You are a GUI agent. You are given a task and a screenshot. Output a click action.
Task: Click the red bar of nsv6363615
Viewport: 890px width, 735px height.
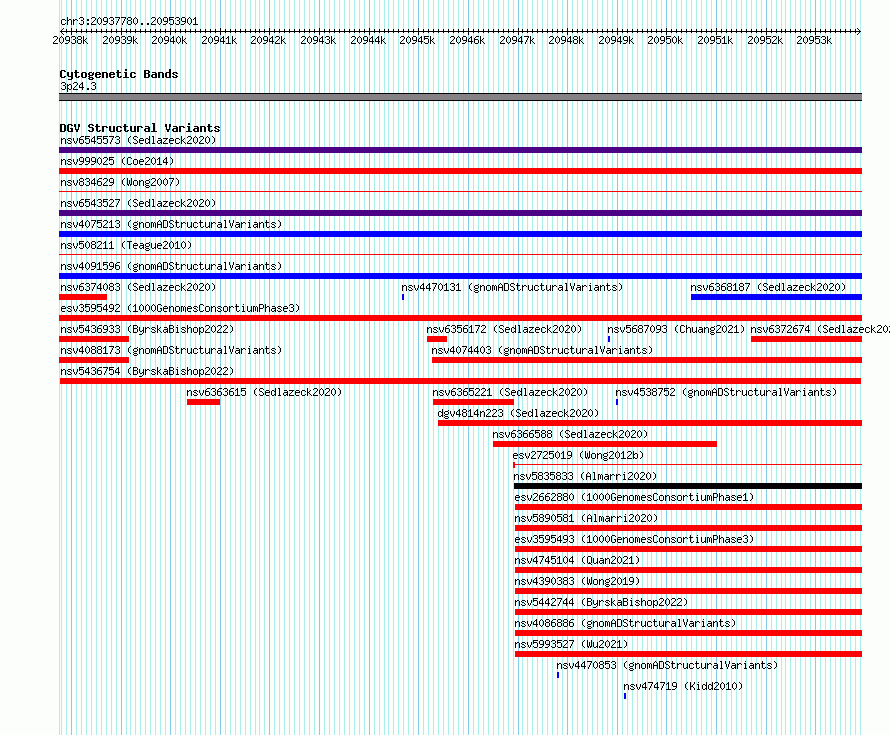(203, 402)
